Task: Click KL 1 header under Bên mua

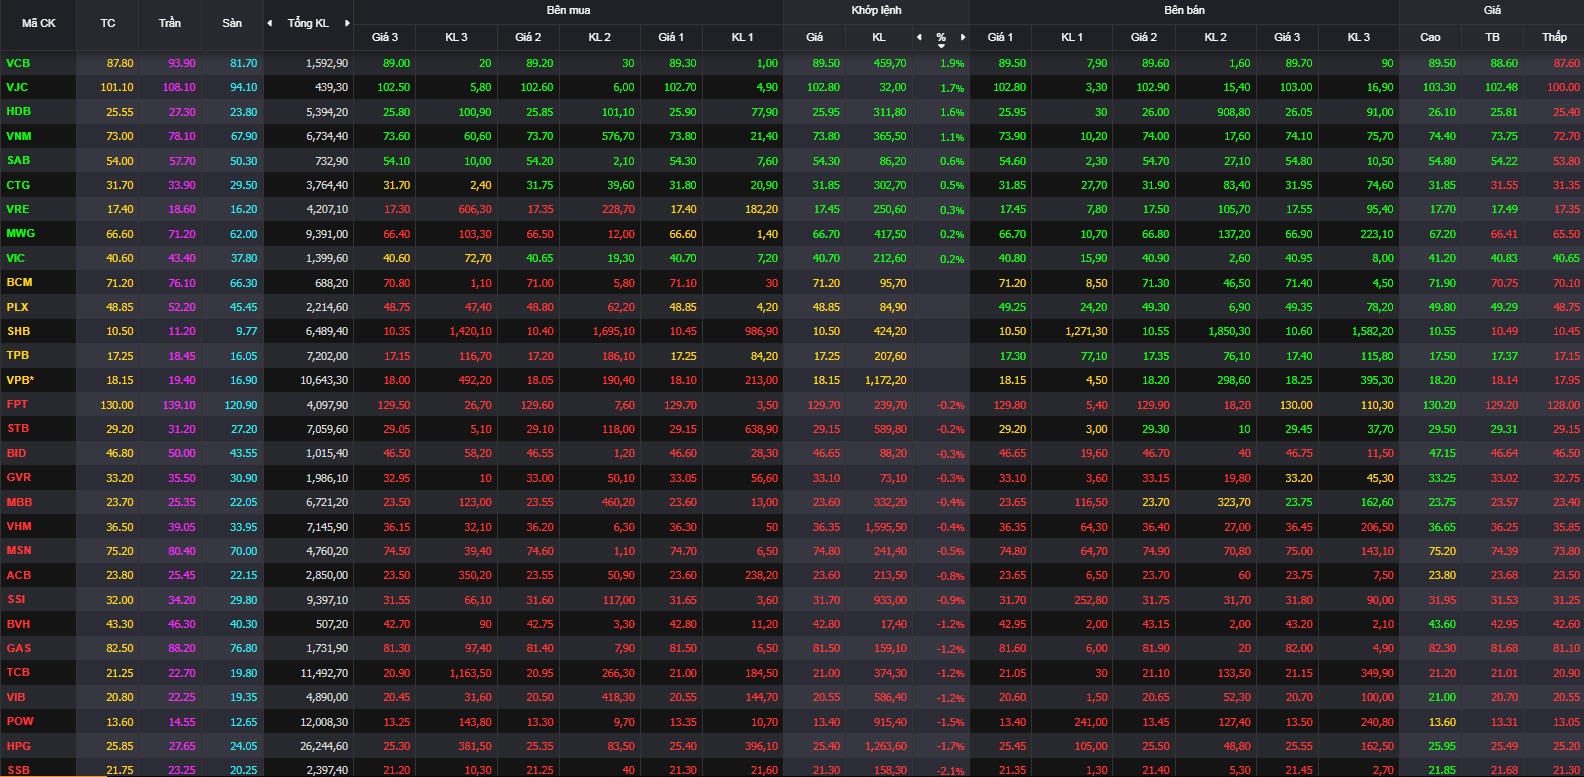Action: [x=742, y=37]
